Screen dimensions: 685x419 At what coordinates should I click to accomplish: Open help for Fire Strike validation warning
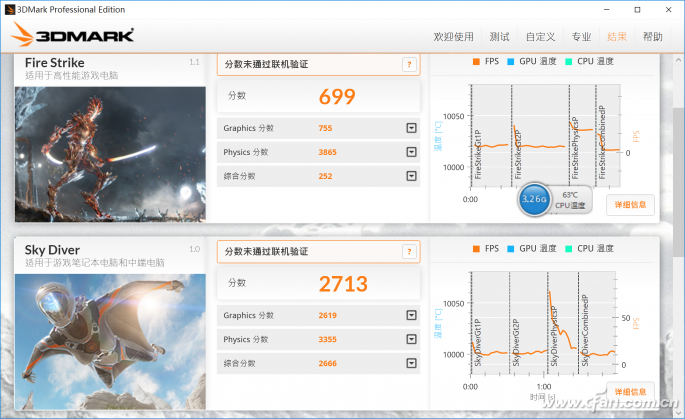[x=409, y=64]
